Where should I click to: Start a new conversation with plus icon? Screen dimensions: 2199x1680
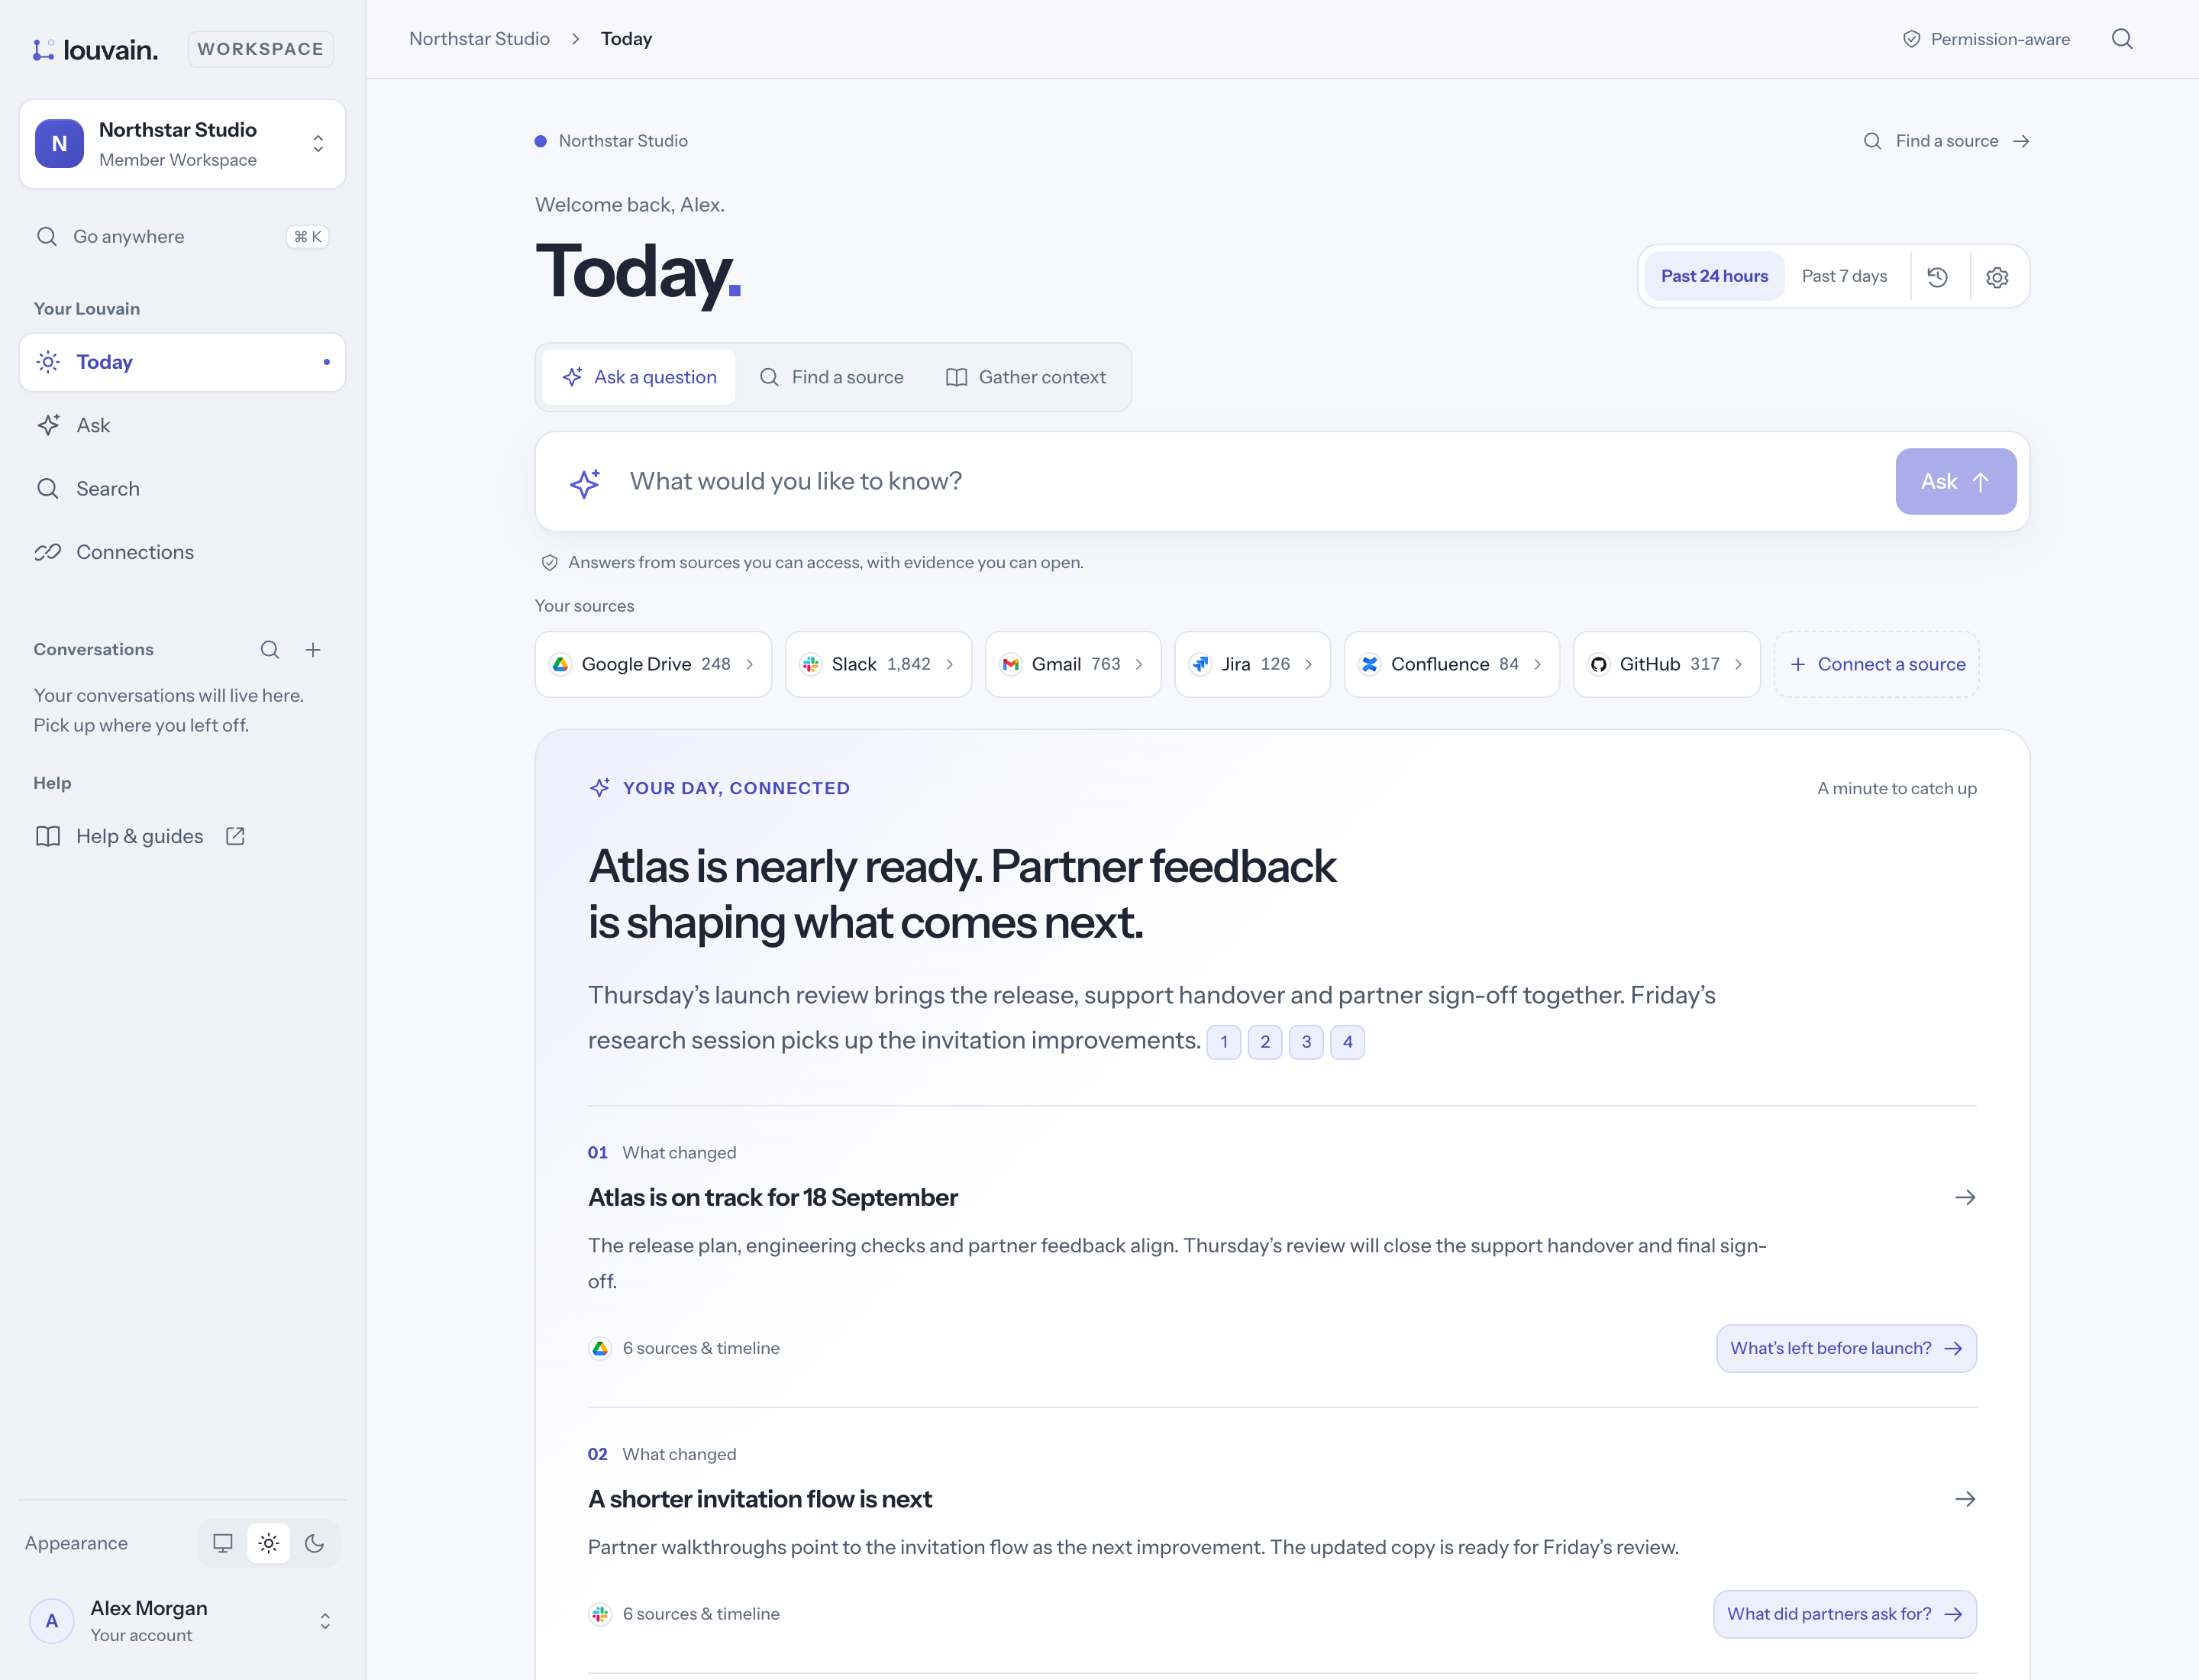coord(313,650)
